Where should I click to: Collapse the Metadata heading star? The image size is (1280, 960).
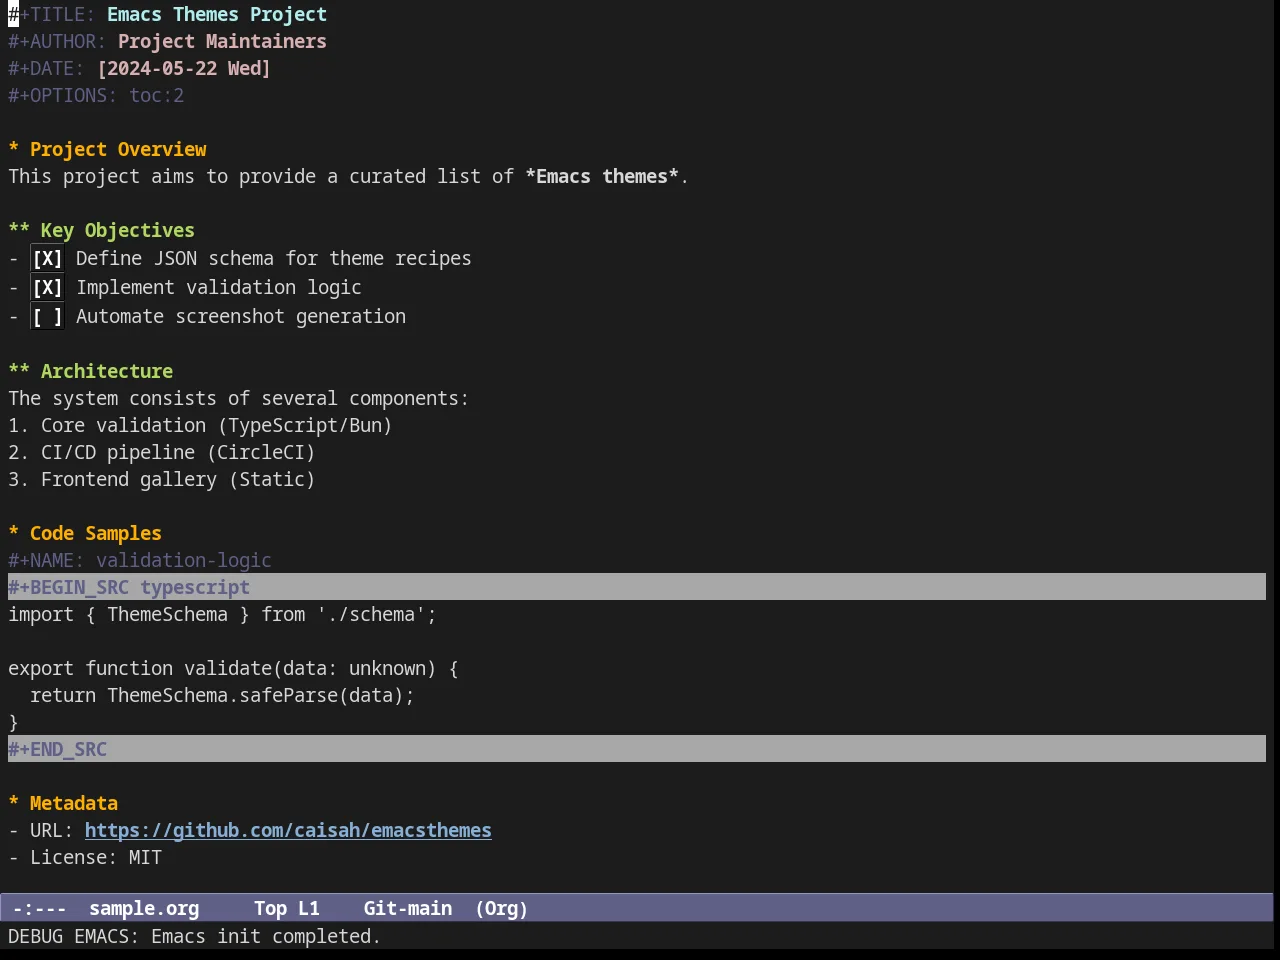(14, 804)
